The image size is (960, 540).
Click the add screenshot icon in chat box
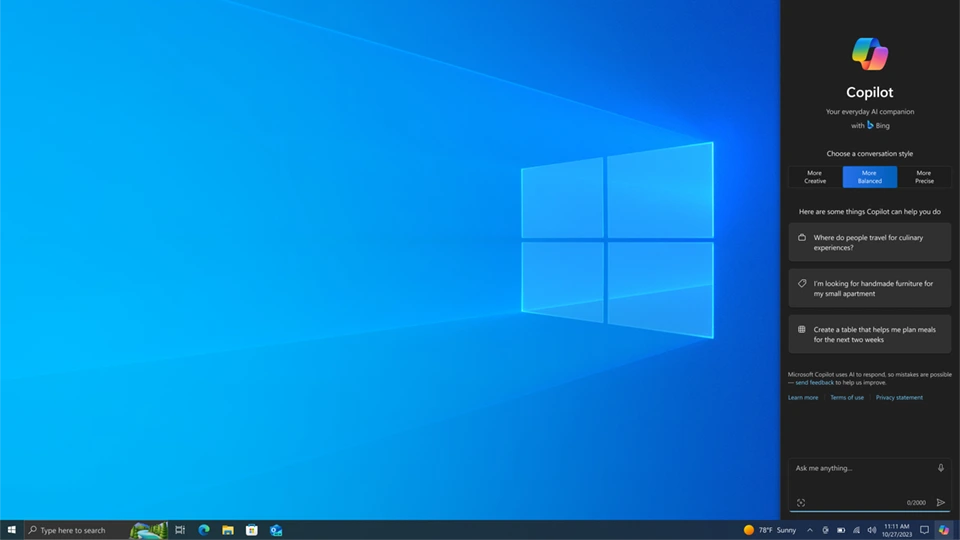[801, 503]
